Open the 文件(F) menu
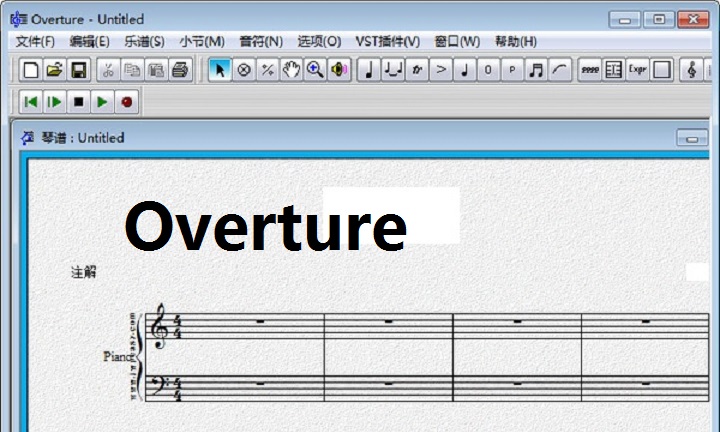Image resolution: width=720 pixels, height=432 pixels. 35,42
